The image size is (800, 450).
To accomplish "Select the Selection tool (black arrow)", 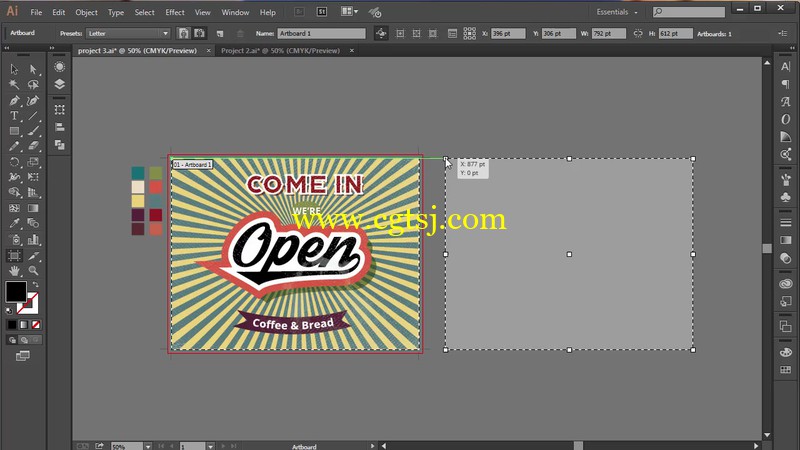I will click(14, 69).
